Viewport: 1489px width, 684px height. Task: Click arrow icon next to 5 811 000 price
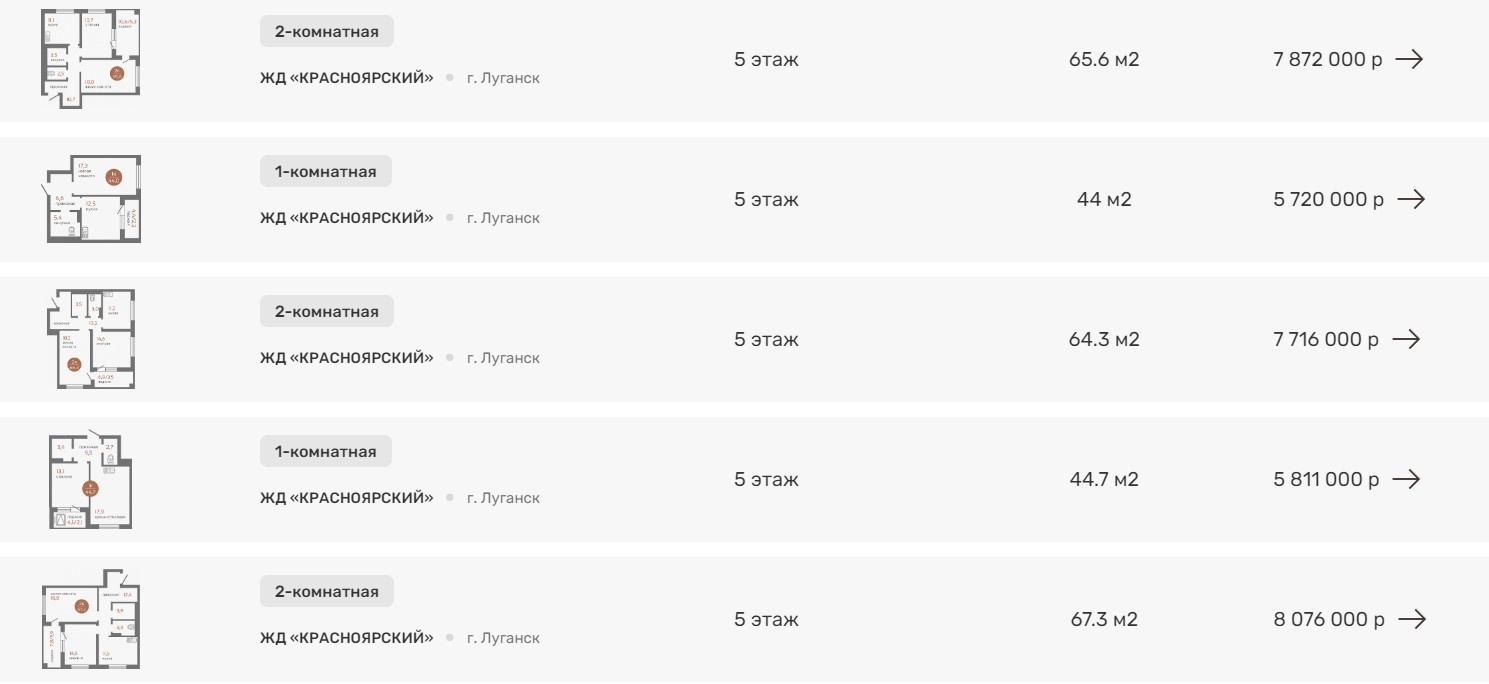(1406, 479)
